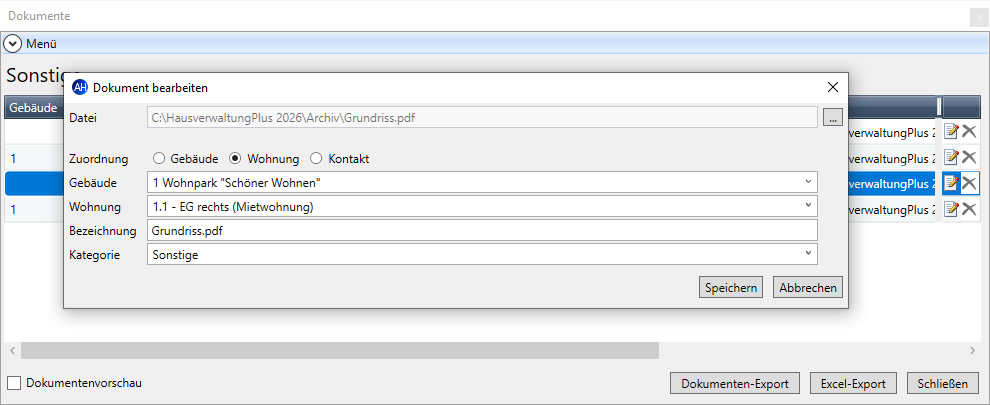Image resolution: width=990 pixels, height=405 pixels.
Task: Delete the second row document
Action: [969, 157]
